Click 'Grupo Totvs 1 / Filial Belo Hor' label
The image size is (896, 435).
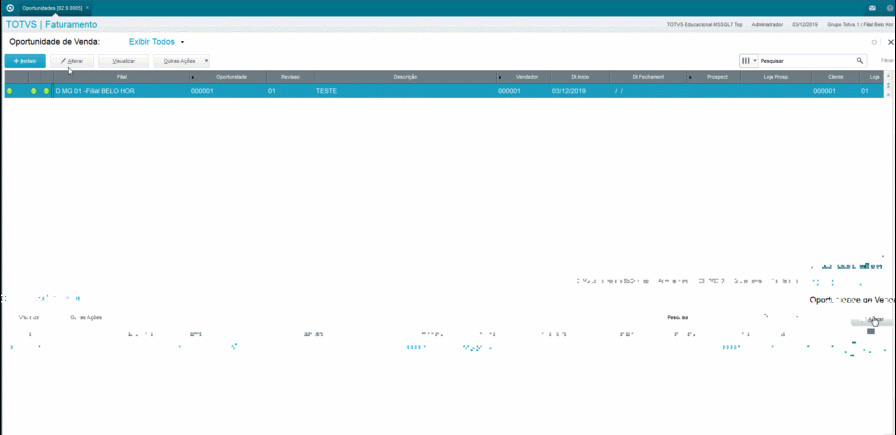click(860, 25)
